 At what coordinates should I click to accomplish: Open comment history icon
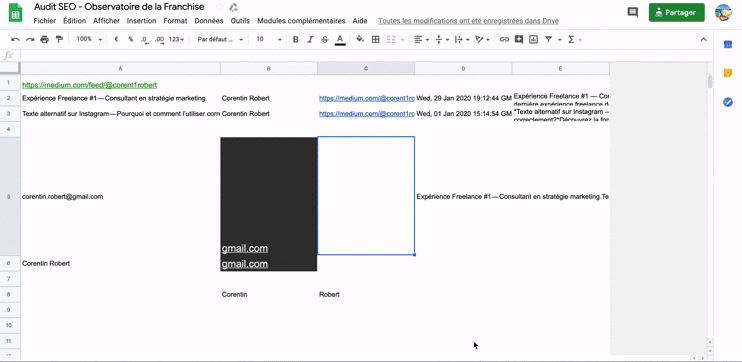tap(633, 12)
